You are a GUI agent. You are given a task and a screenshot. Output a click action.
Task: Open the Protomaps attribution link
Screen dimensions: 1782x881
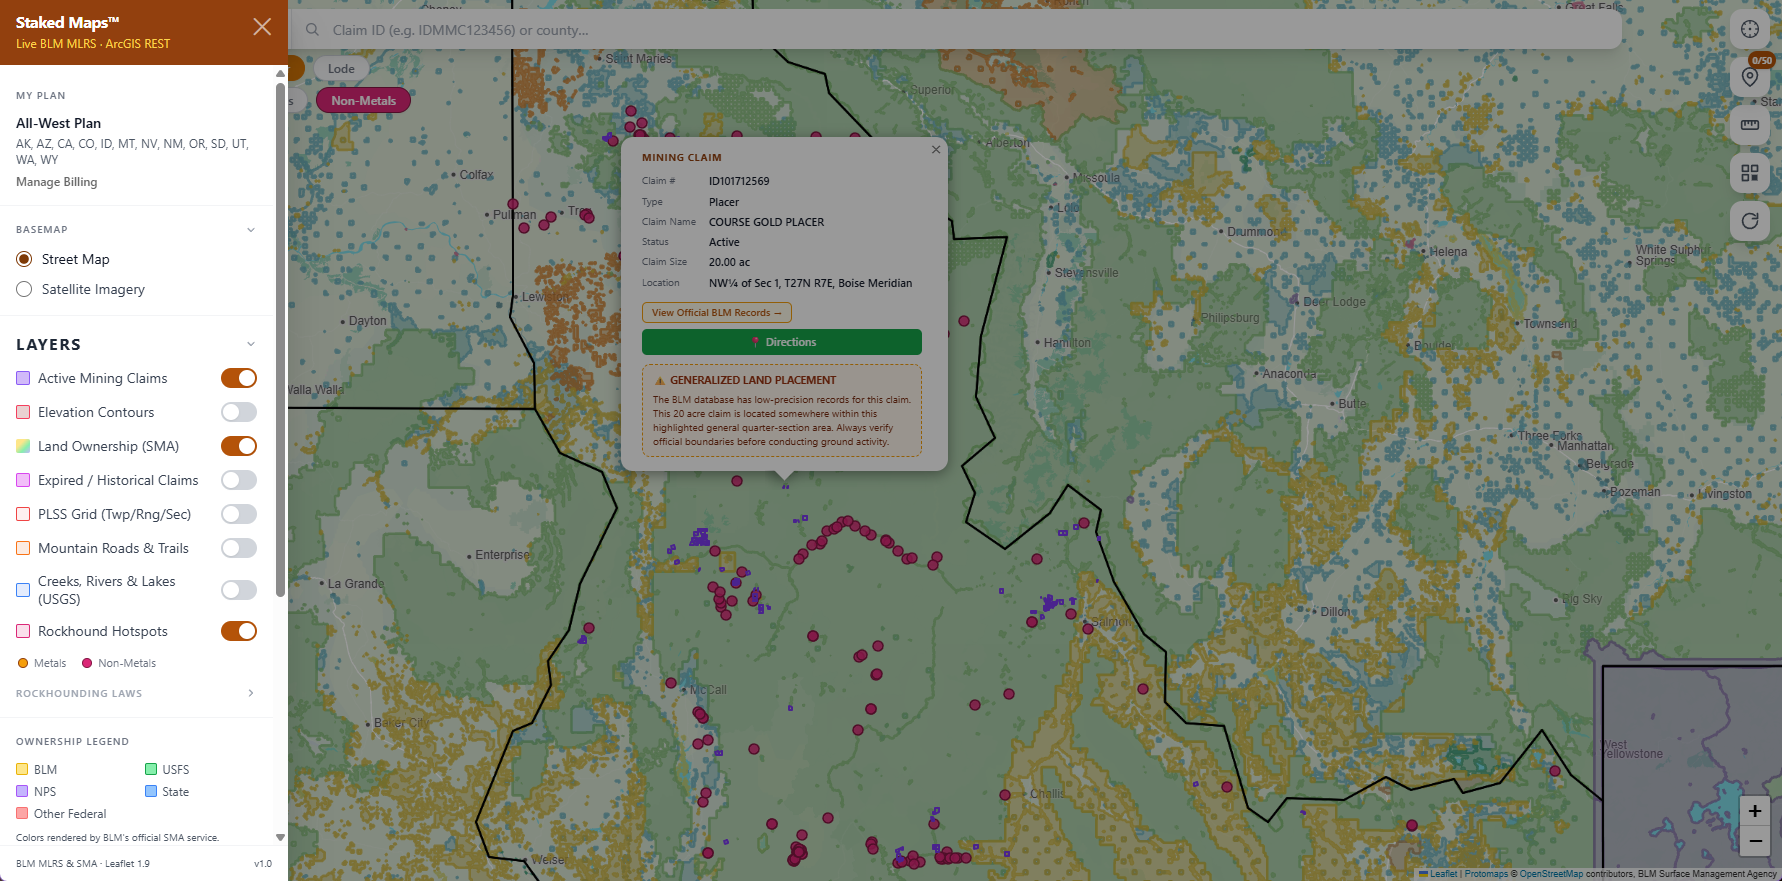coord(1486,874)
